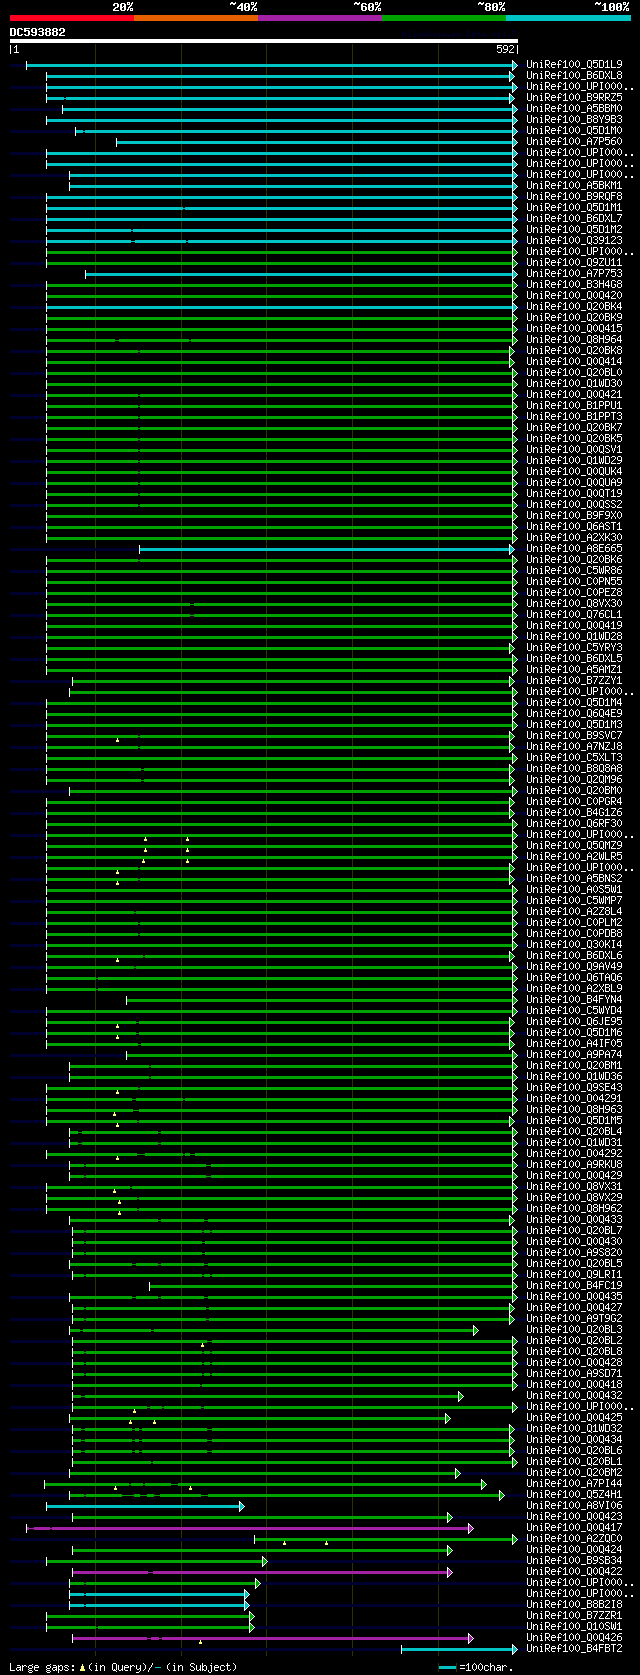Image resolution: width=640 pixels, height=1675 pixels.
Task: Select the query name DC593882
Action: click(x=38, y=32)
